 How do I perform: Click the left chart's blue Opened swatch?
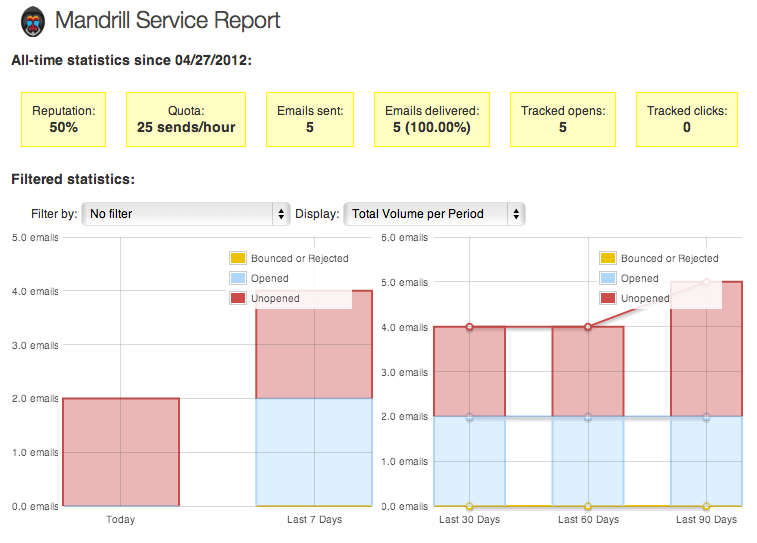pyautogui.click(x=238, y=278)
